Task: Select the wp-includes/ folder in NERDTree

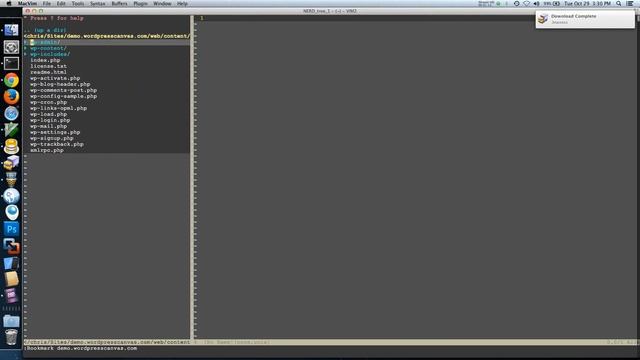Action: tap(50, 54)
